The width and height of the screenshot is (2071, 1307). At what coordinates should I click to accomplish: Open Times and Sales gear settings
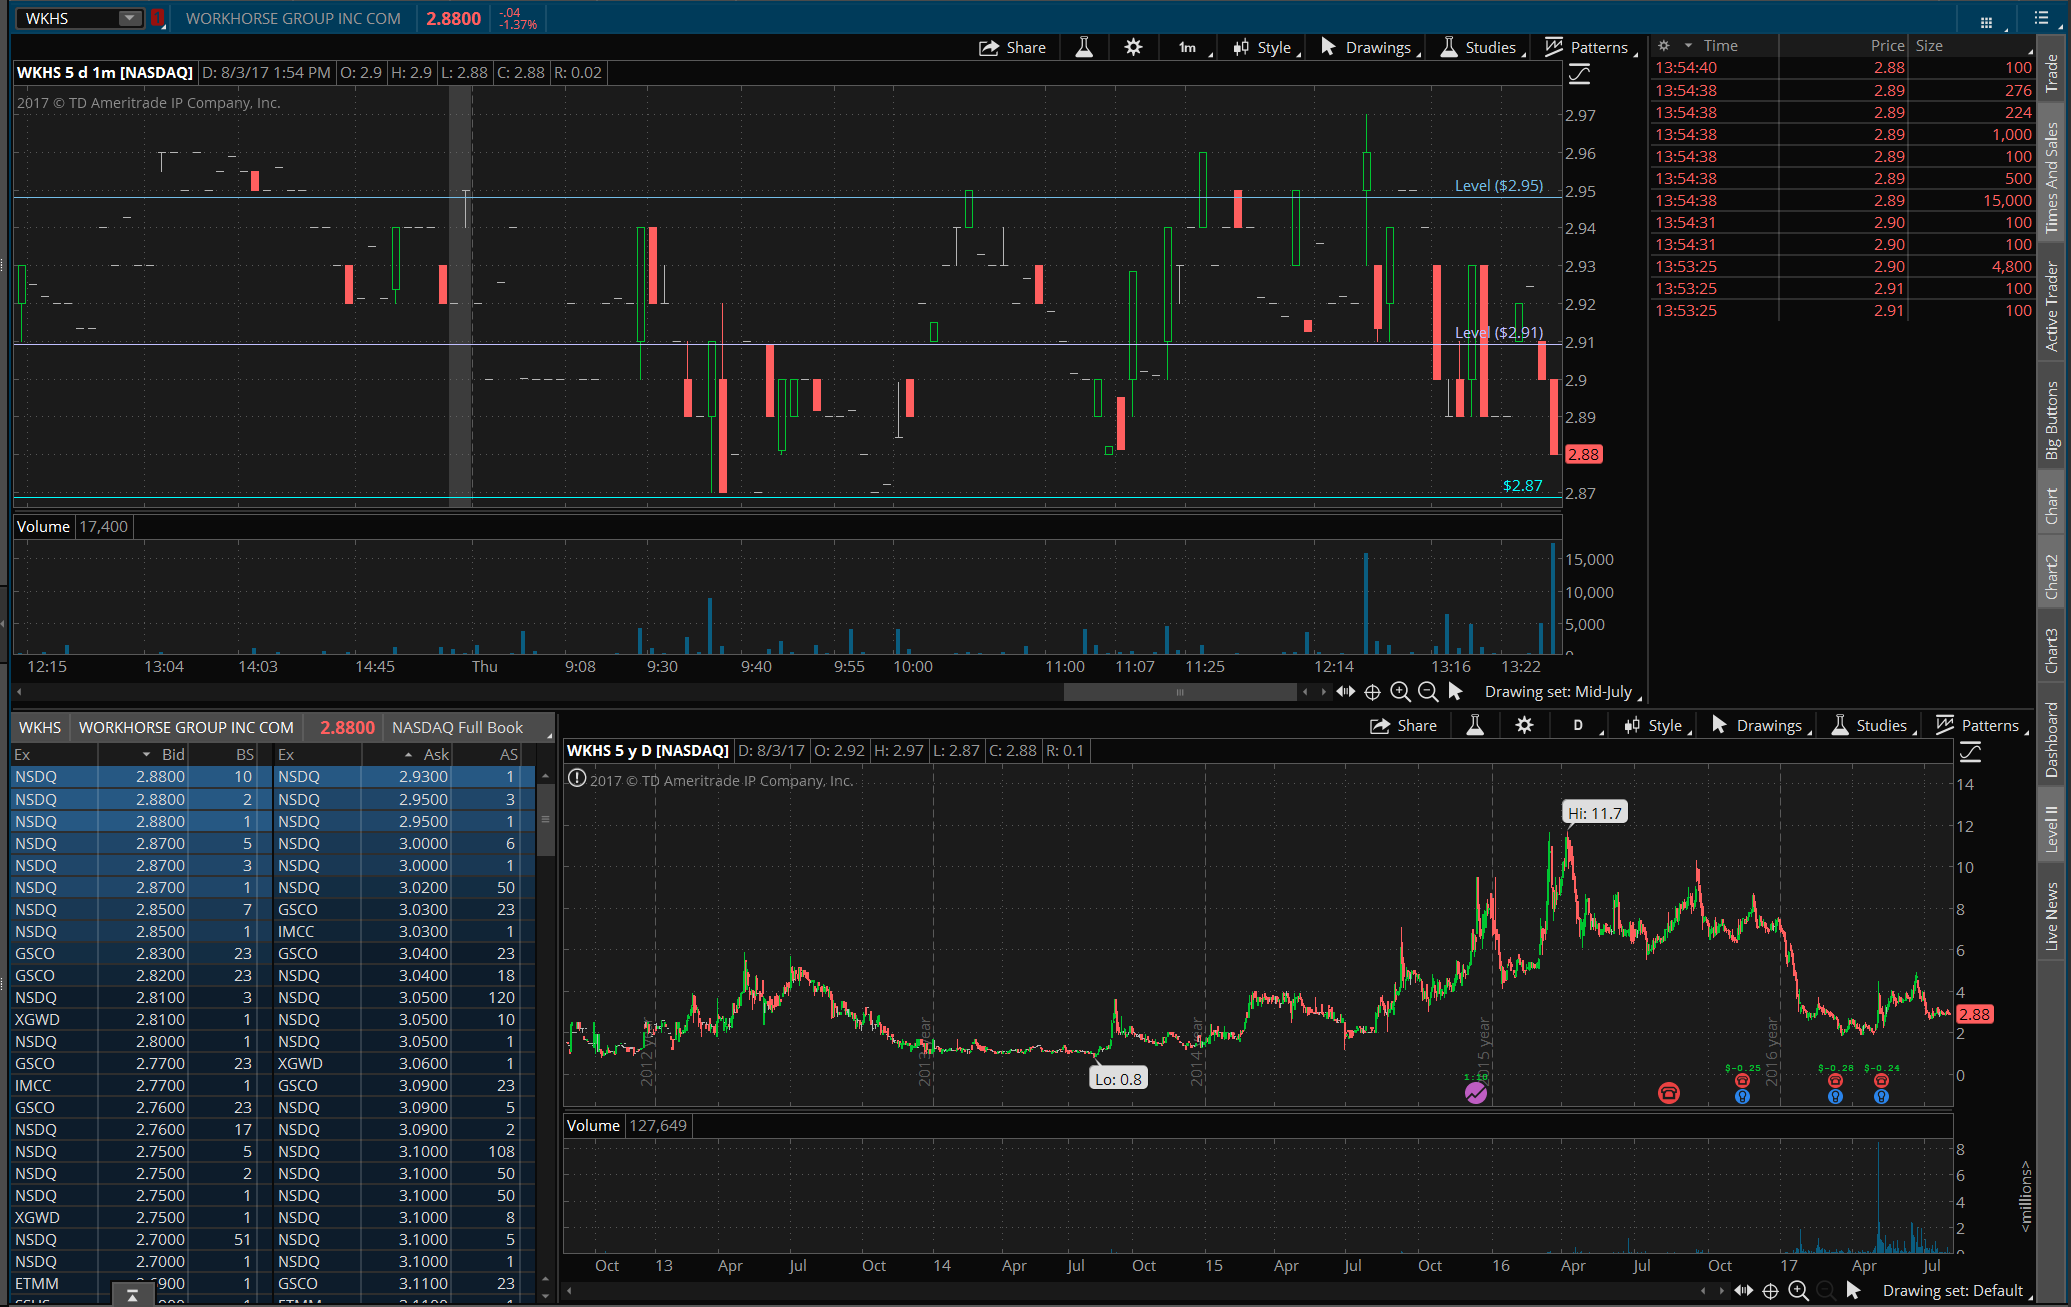coord(1664,46)
